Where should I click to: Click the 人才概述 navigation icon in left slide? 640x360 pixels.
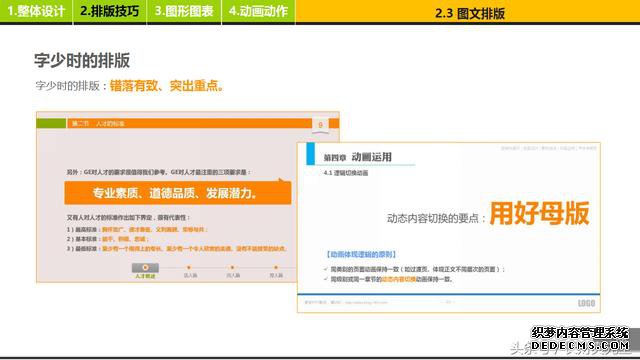coord(145,268)
